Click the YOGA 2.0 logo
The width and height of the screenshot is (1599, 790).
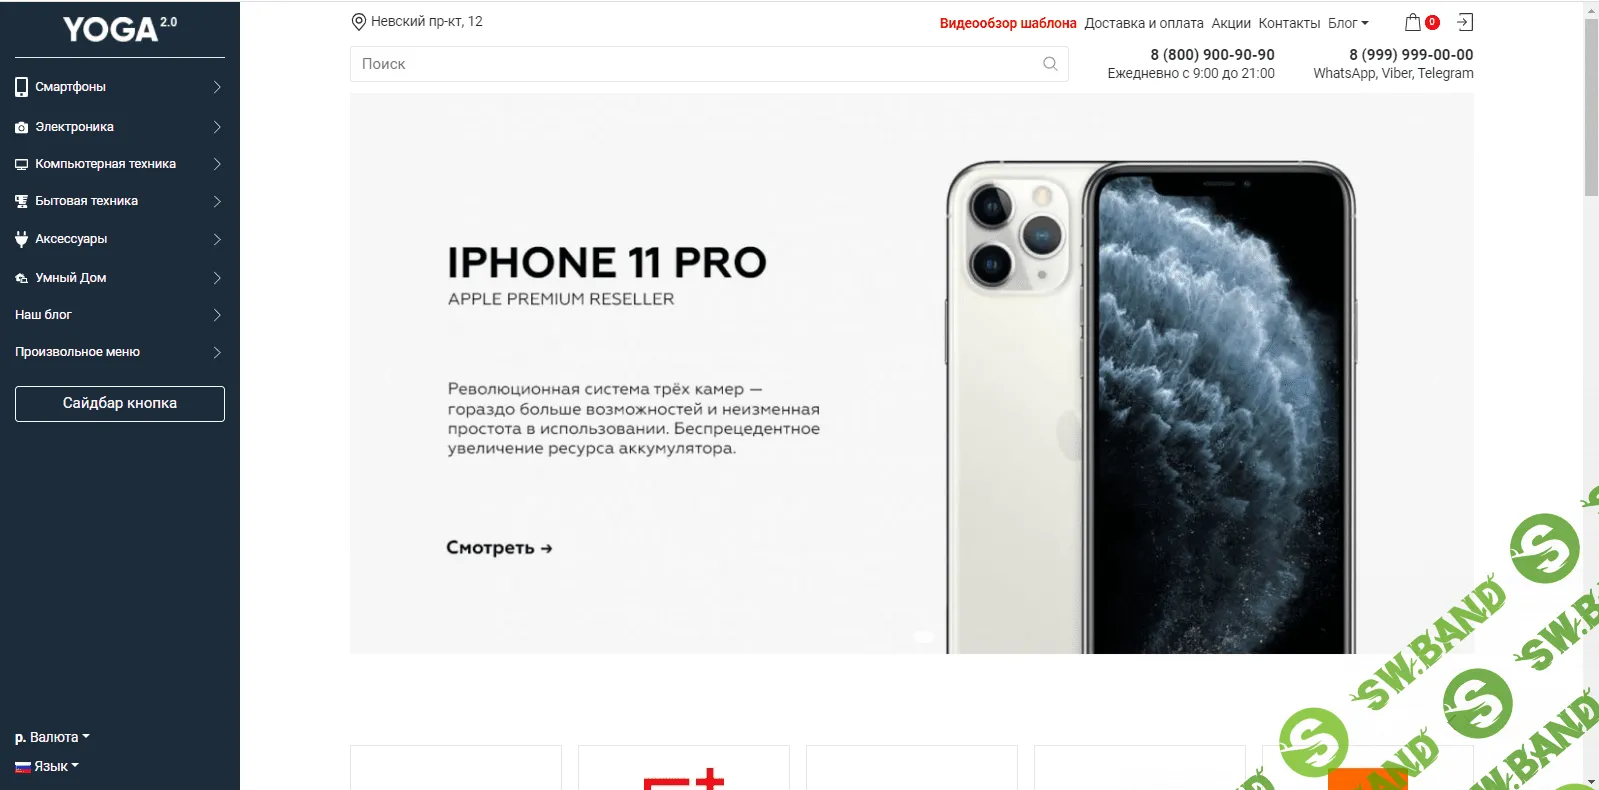tap(120, 29)
